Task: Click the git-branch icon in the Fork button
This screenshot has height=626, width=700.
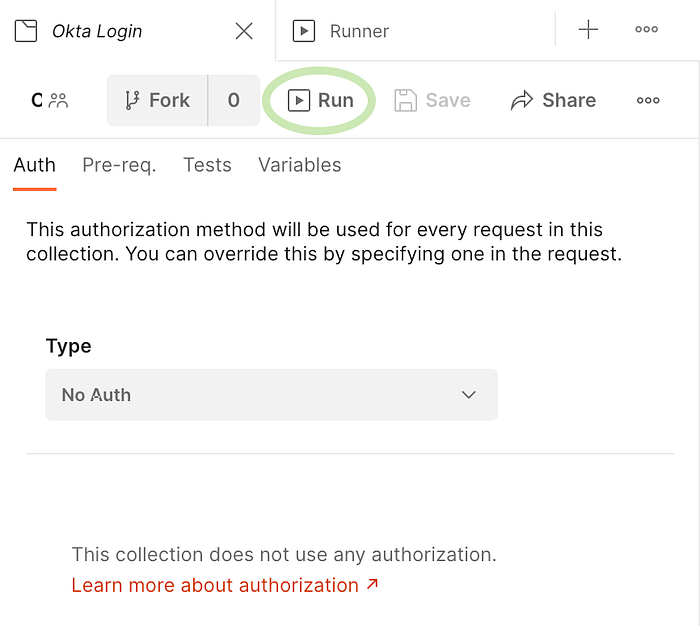Action: pos(132,100)
